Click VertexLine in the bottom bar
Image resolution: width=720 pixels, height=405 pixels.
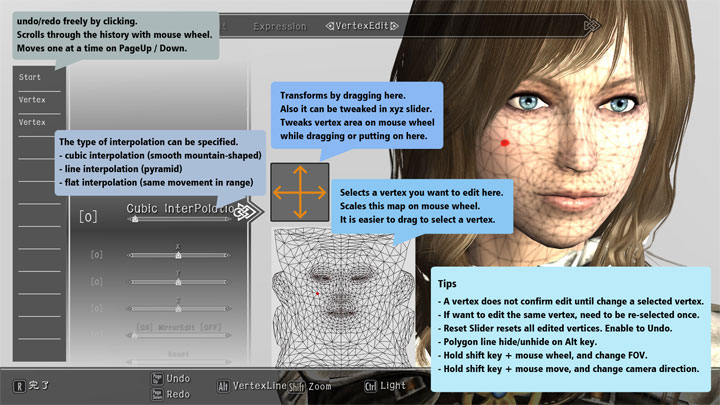[259, 386]
